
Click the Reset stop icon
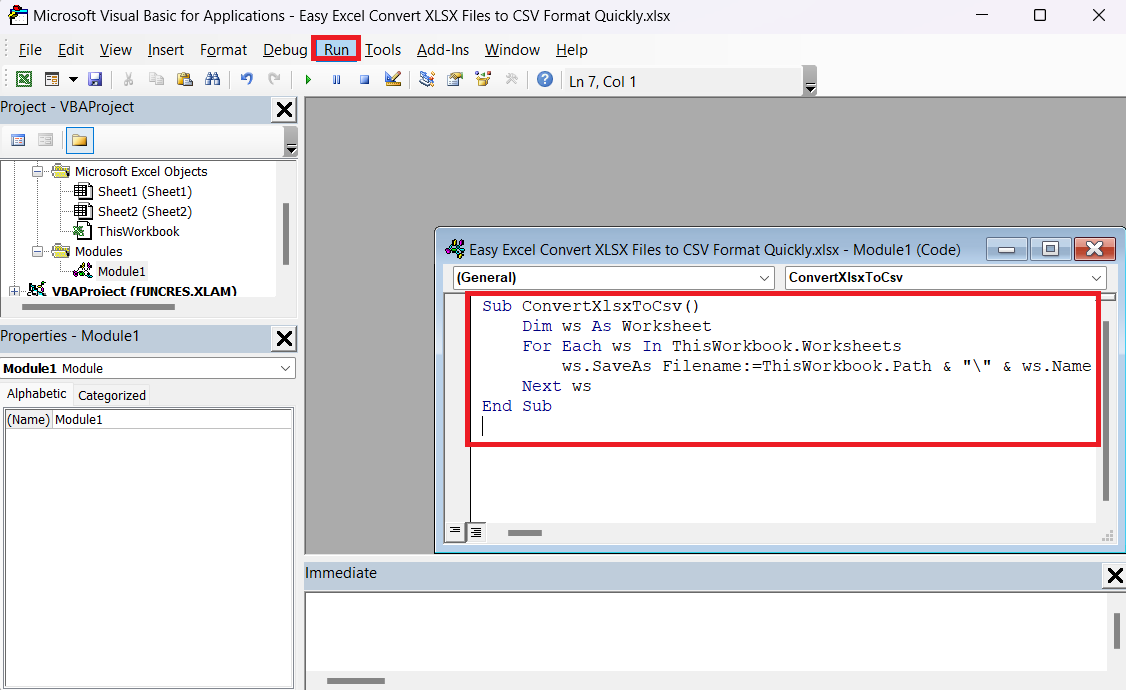pos(364,80)
